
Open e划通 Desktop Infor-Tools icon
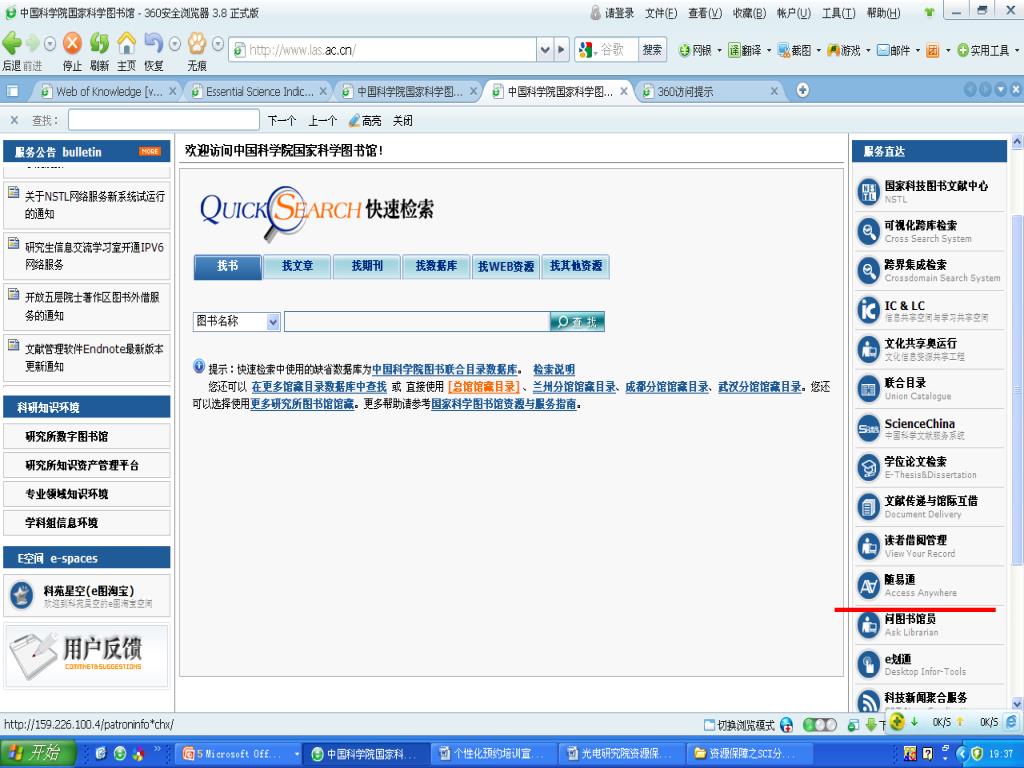869,665
